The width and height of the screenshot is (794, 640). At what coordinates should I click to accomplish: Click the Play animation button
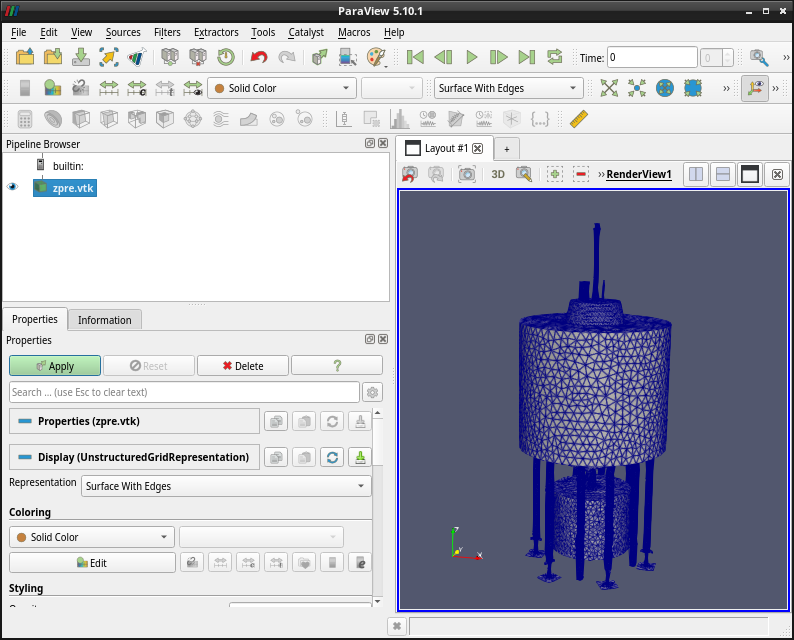pos(472,58)
